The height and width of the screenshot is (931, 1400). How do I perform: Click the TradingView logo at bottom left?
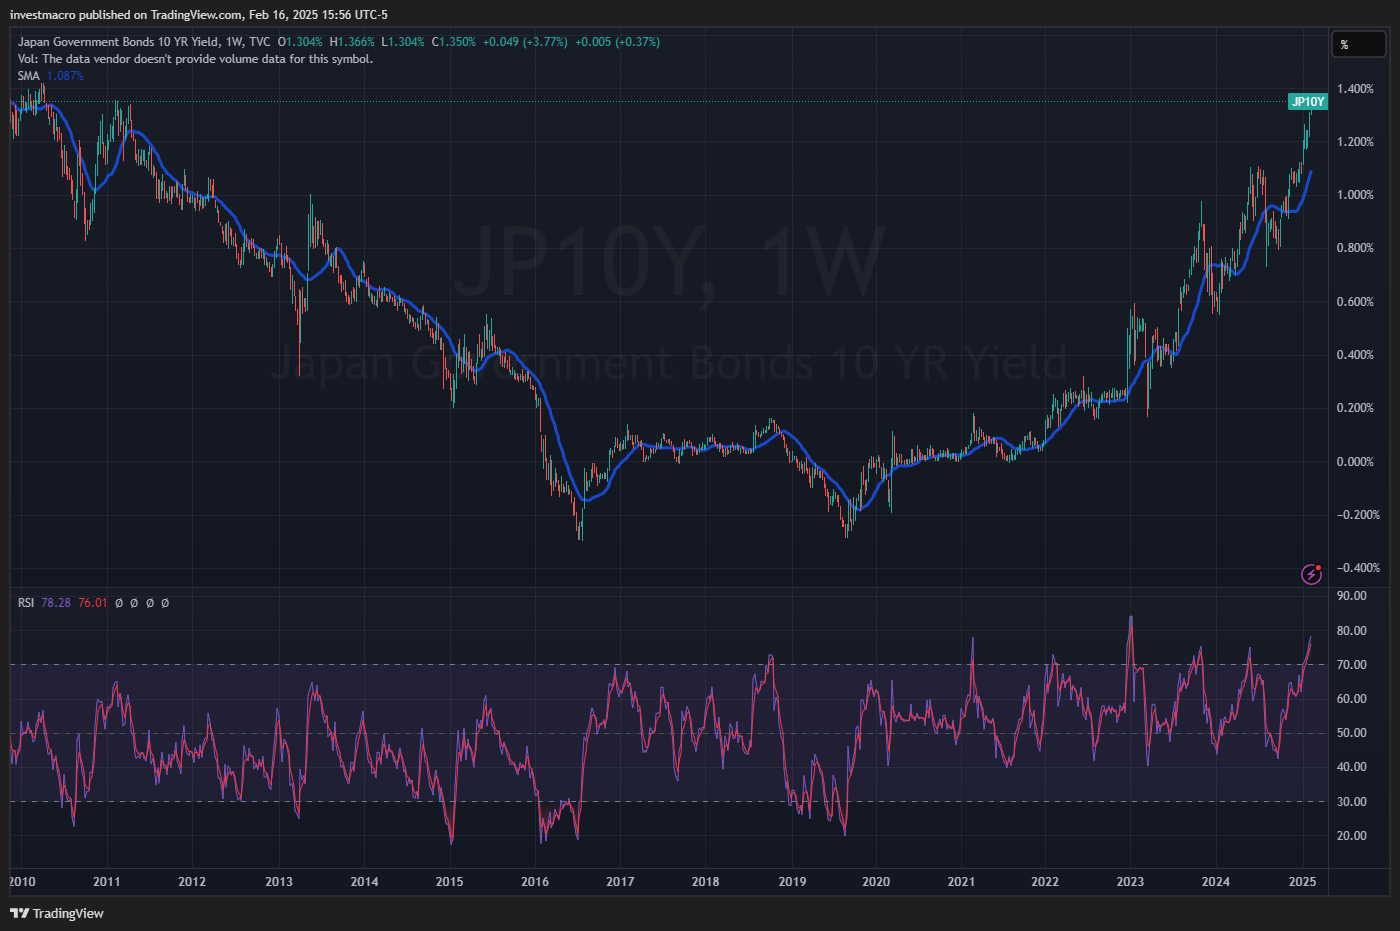point(57,913)
